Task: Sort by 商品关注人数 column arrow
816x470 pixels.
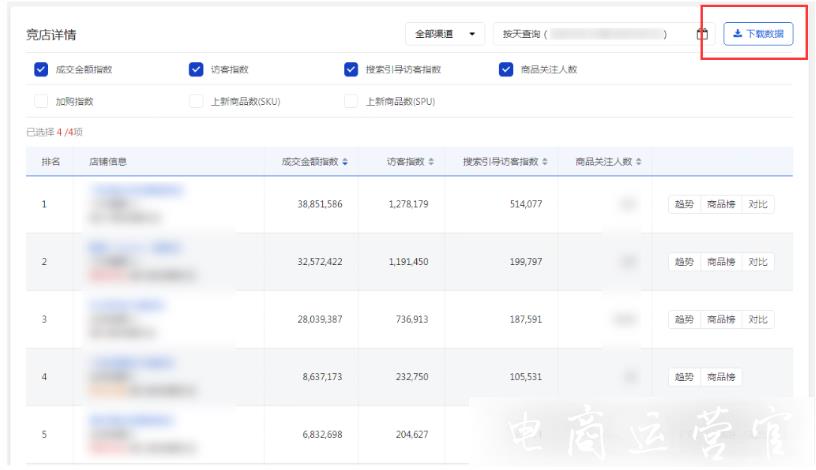Action: pyautogui.click(x=638, y=161)
